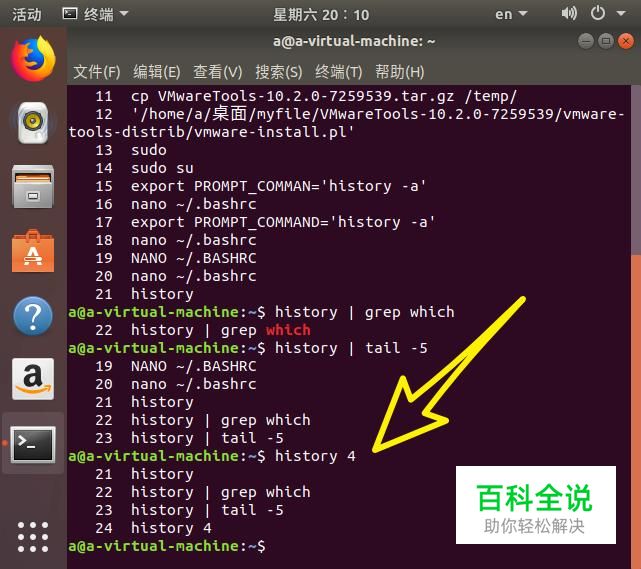Close the terminal window
Screen dimensions: 641x569
tap(626, 41)
